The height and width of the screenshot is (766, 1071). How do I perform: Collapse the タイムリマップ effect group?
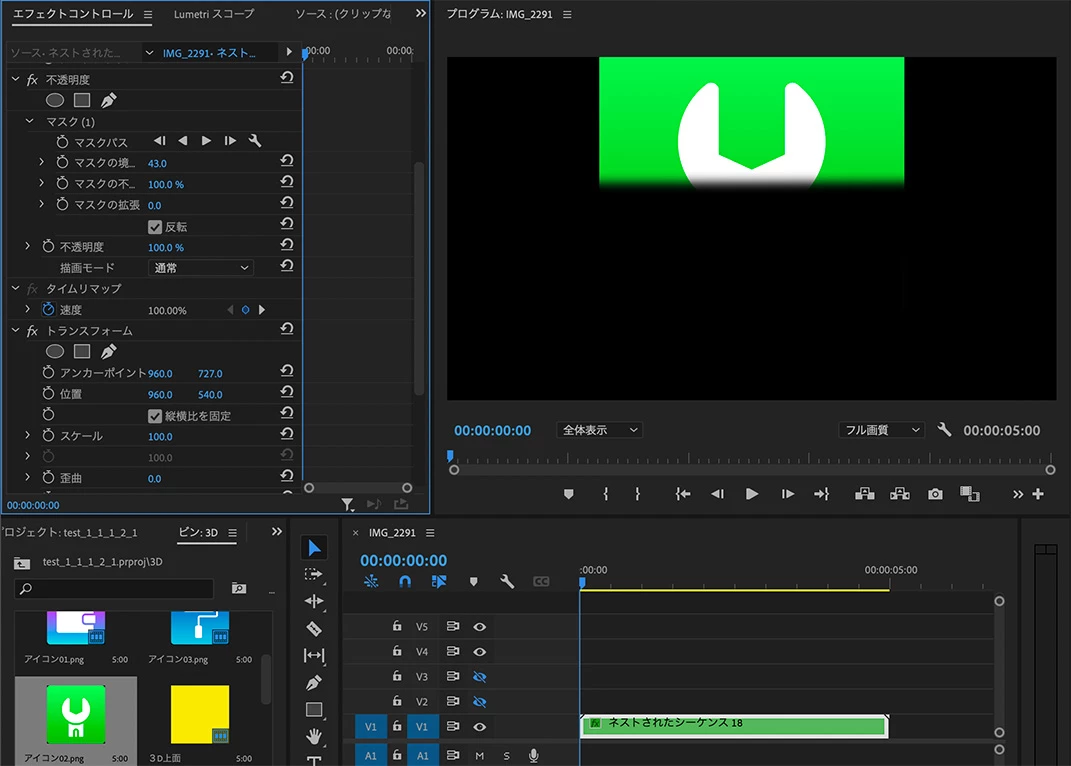(15, 288)
